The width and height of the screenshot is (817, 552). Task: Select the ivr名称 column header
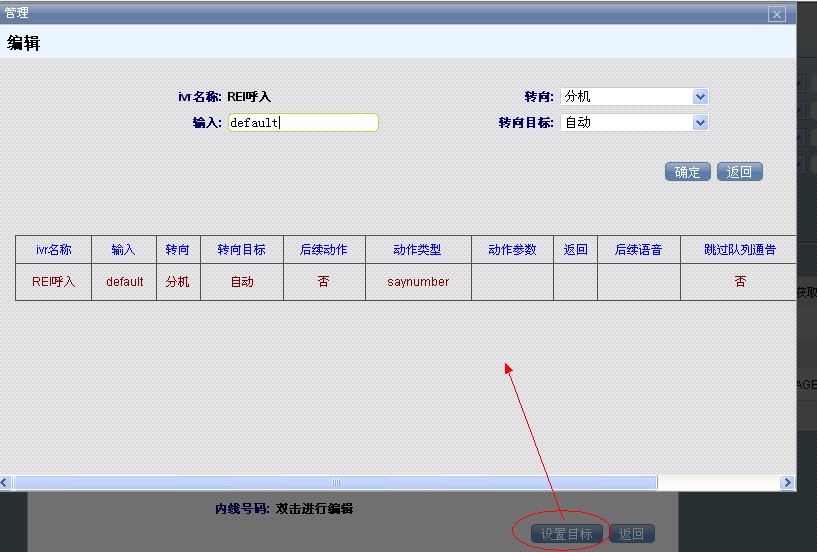53,250
